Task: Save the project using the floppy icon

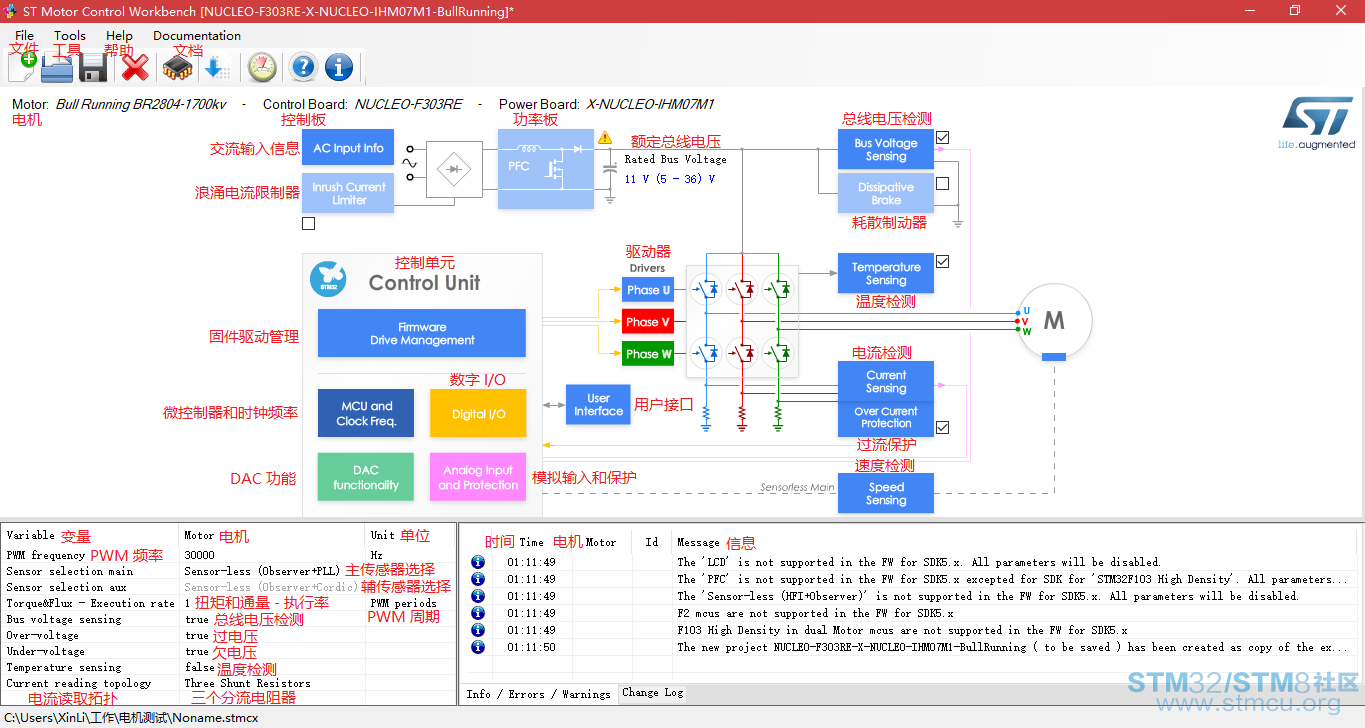Action: click(x=94, y=67)
